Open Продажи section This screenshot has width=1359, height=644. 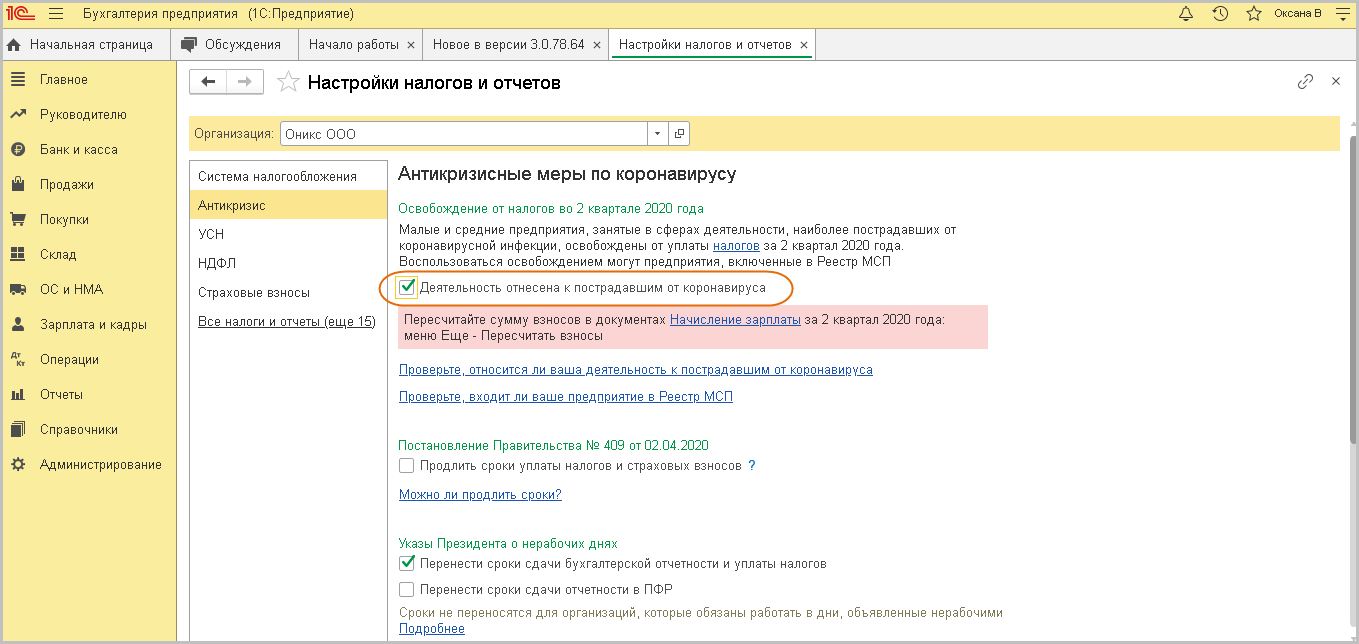pyautogui.click(x=88, y=185)
